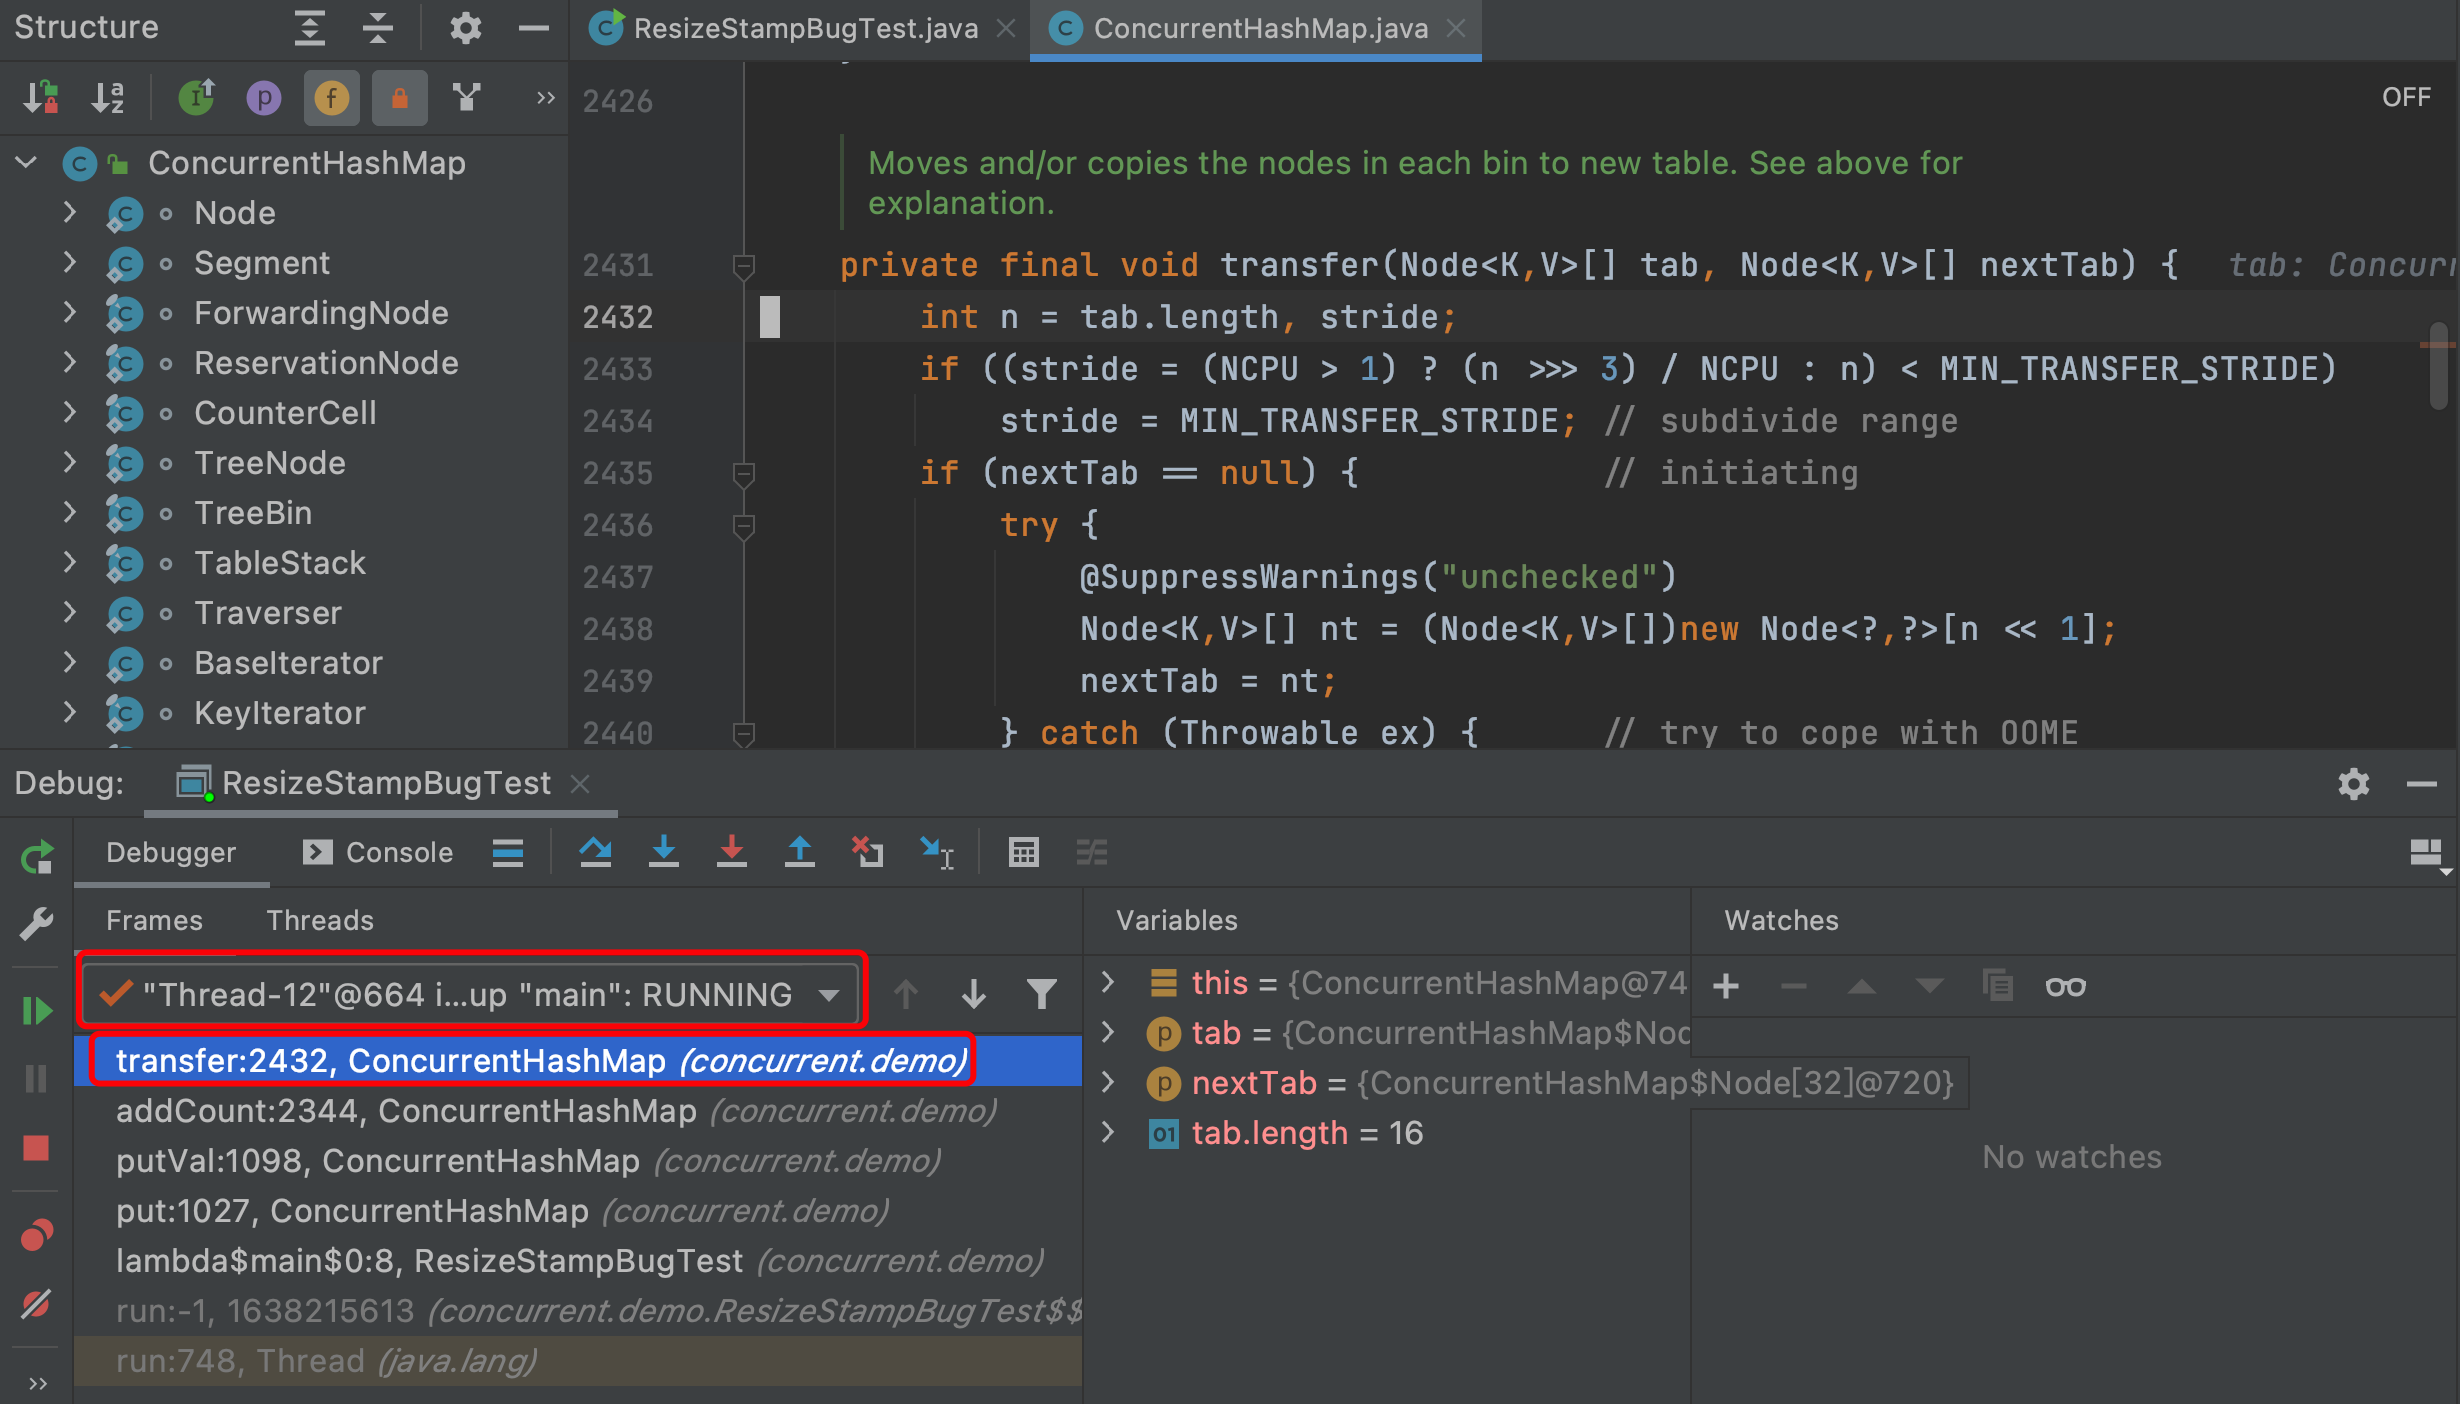Expand the ForwardingNode tree node

pos(69,312)
